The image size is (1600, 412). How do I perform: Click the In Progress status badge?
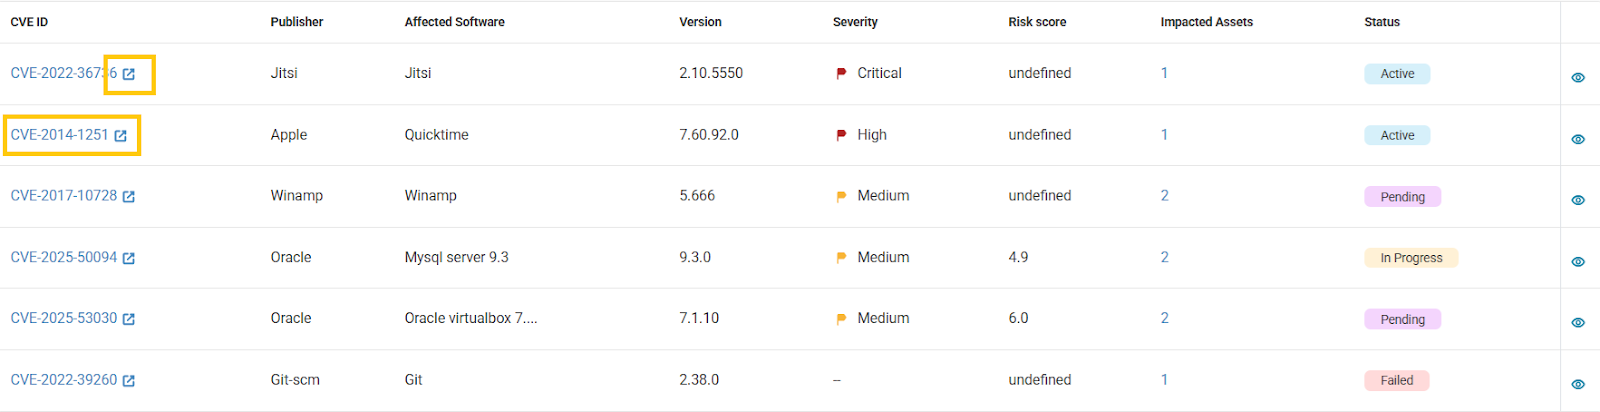1411,258
